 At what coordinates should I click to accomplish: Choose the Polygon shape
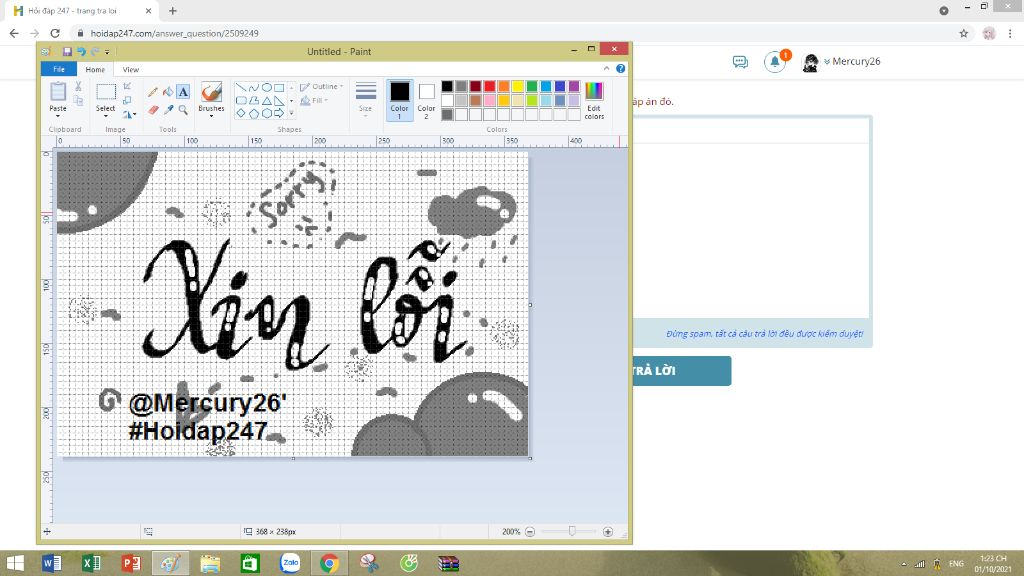253,101
